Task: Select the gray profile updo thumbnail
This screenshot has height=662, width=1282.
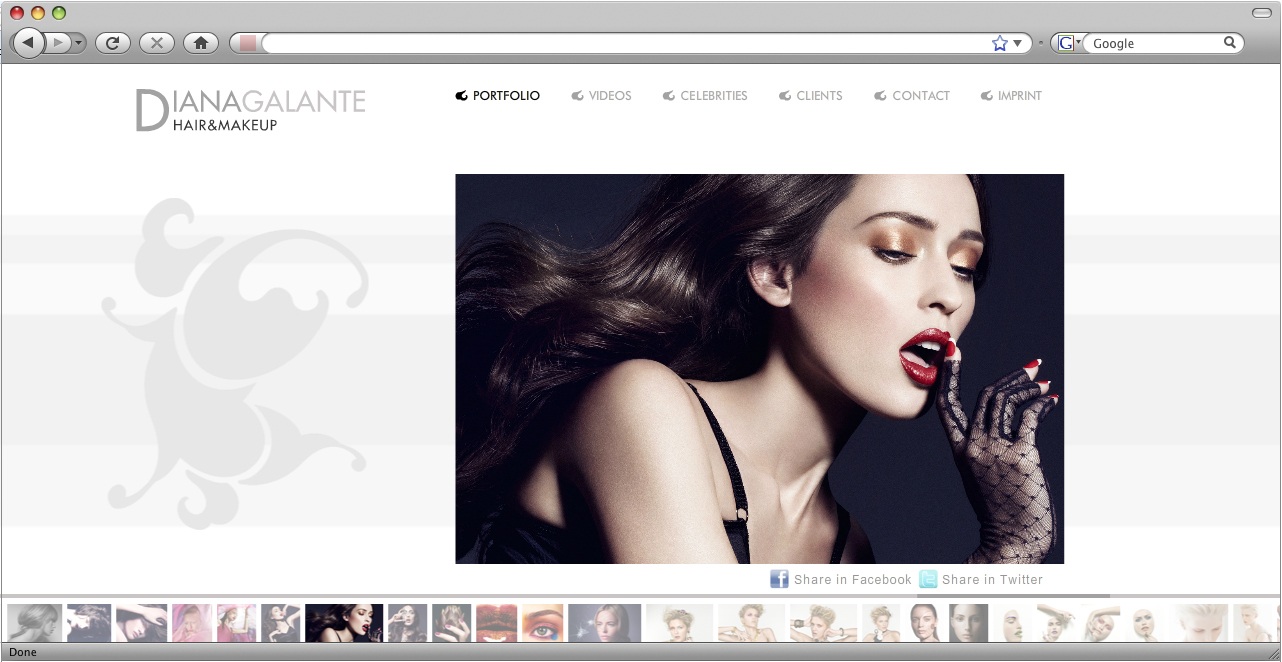Action: 34,622
